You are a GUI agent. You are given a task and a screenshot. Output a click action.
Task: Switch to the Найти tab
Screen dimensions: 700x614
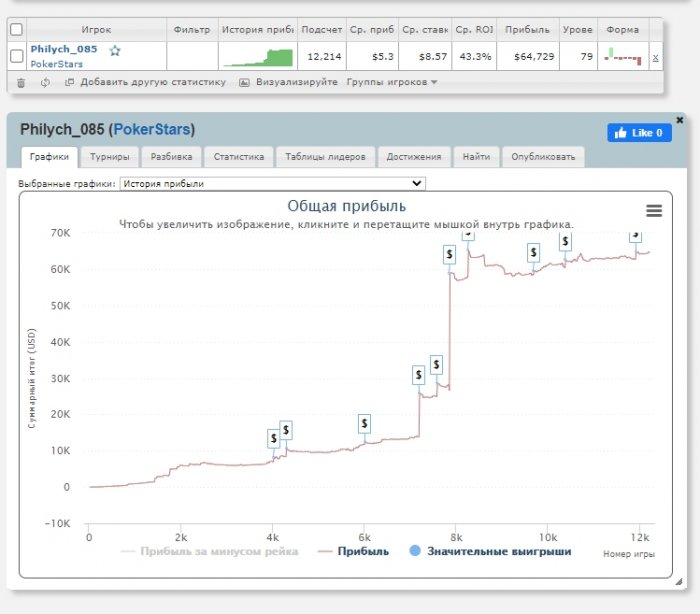click(476, 157)
